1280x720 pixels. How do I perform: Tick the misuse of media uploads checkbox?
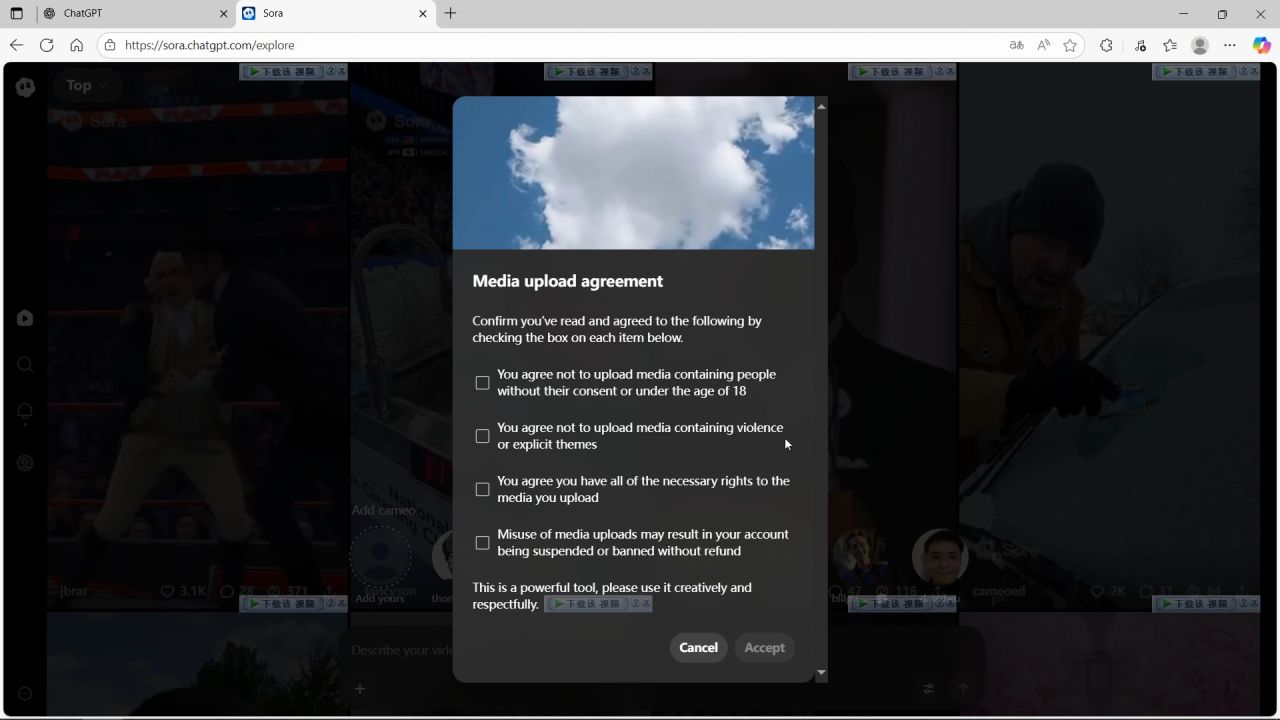(482, 543)
